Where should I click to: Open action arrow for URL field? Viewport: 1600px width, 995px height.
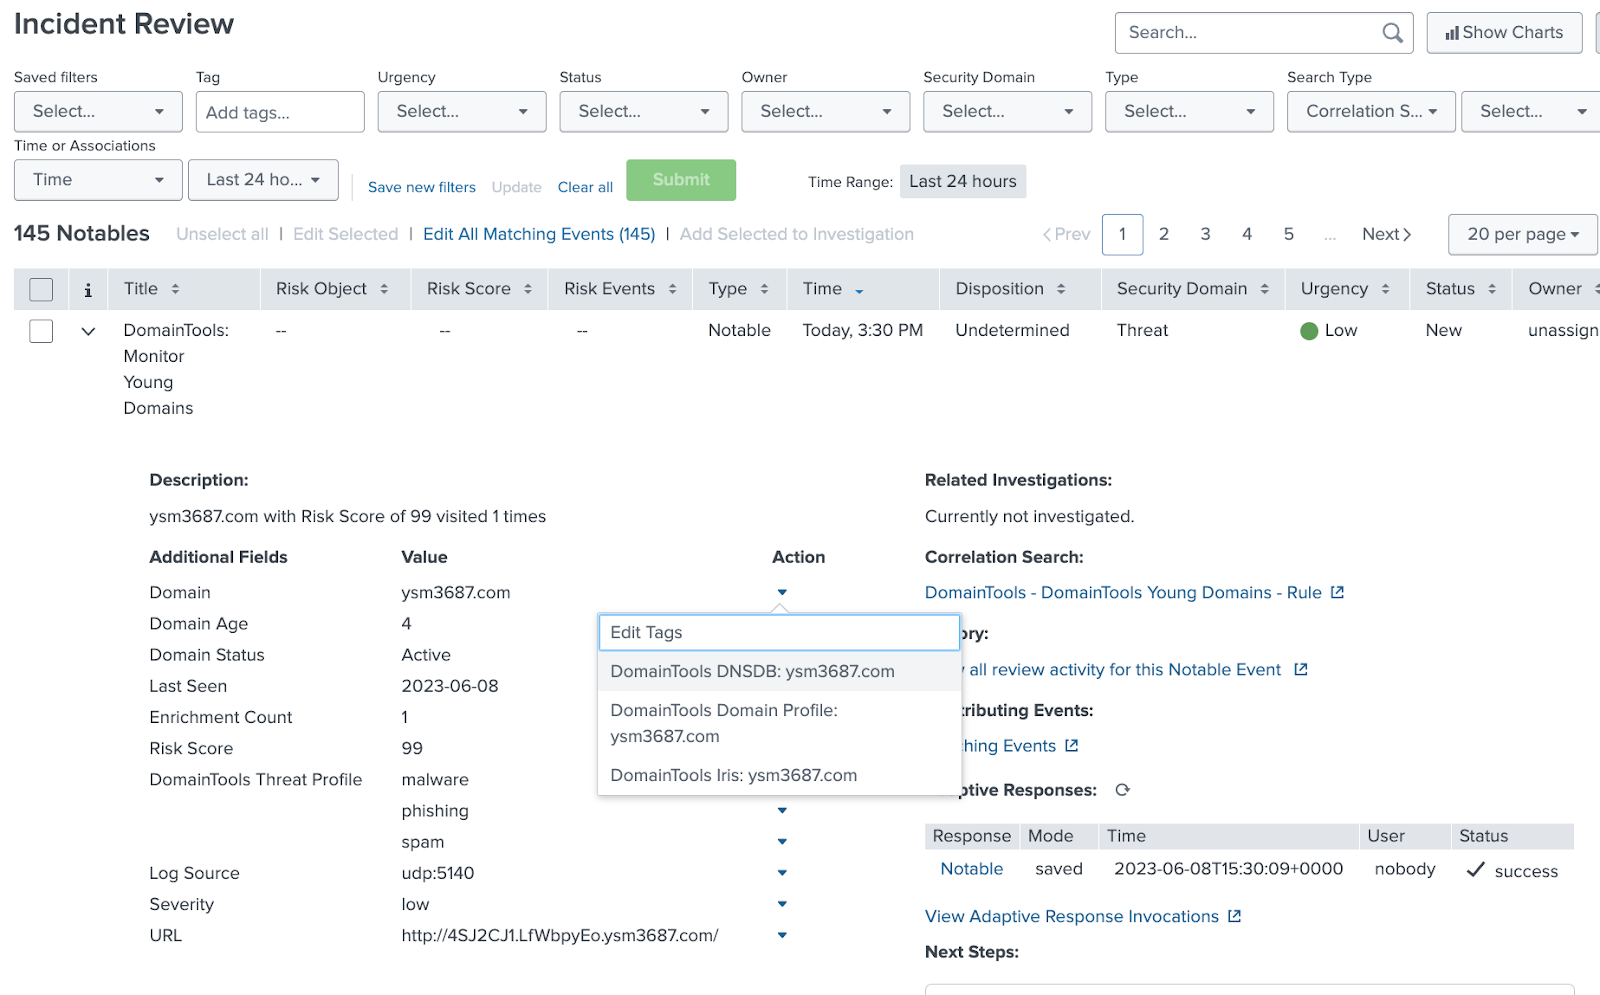click(782, 936)
